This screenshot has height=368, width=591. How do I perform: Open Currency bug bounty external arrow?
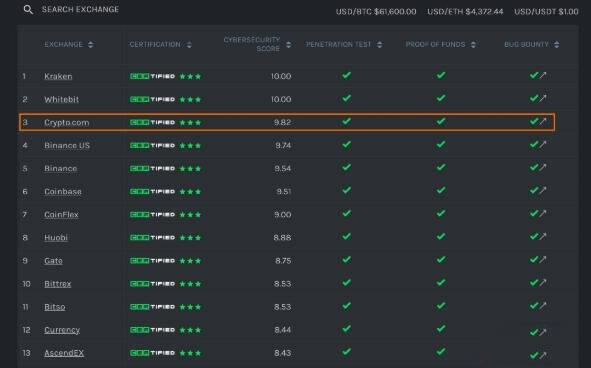[x=543, y=332]
